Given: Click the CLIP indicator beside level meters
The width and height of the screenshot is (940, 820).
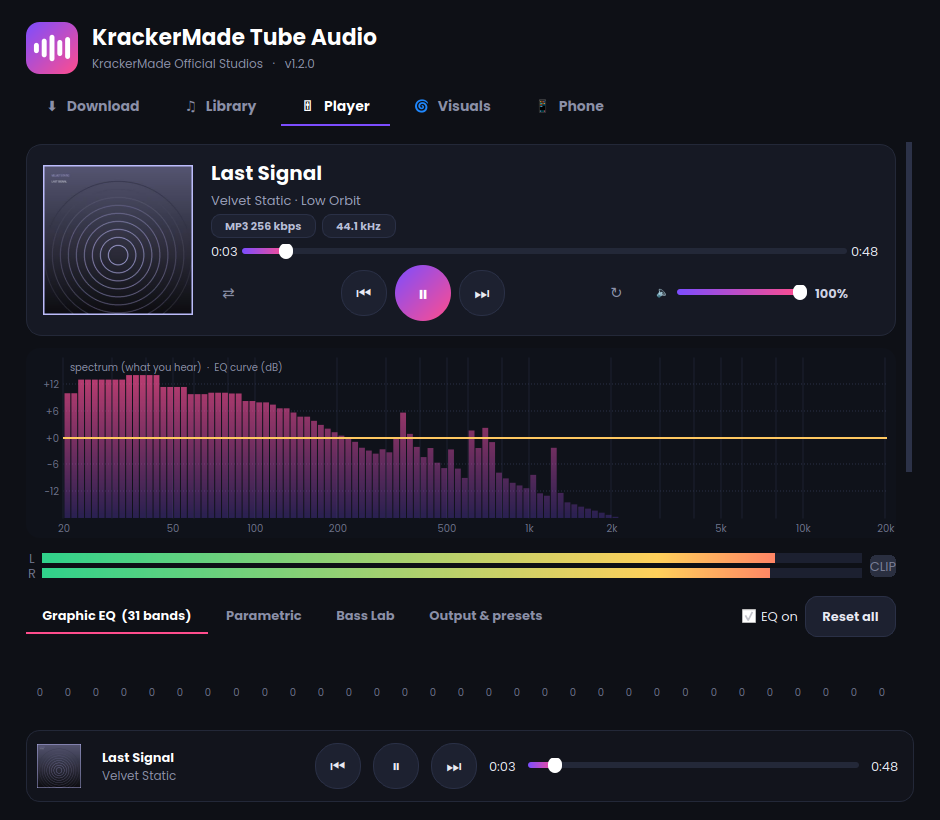Looking at the screenshot, I should (x=883, y=566).
